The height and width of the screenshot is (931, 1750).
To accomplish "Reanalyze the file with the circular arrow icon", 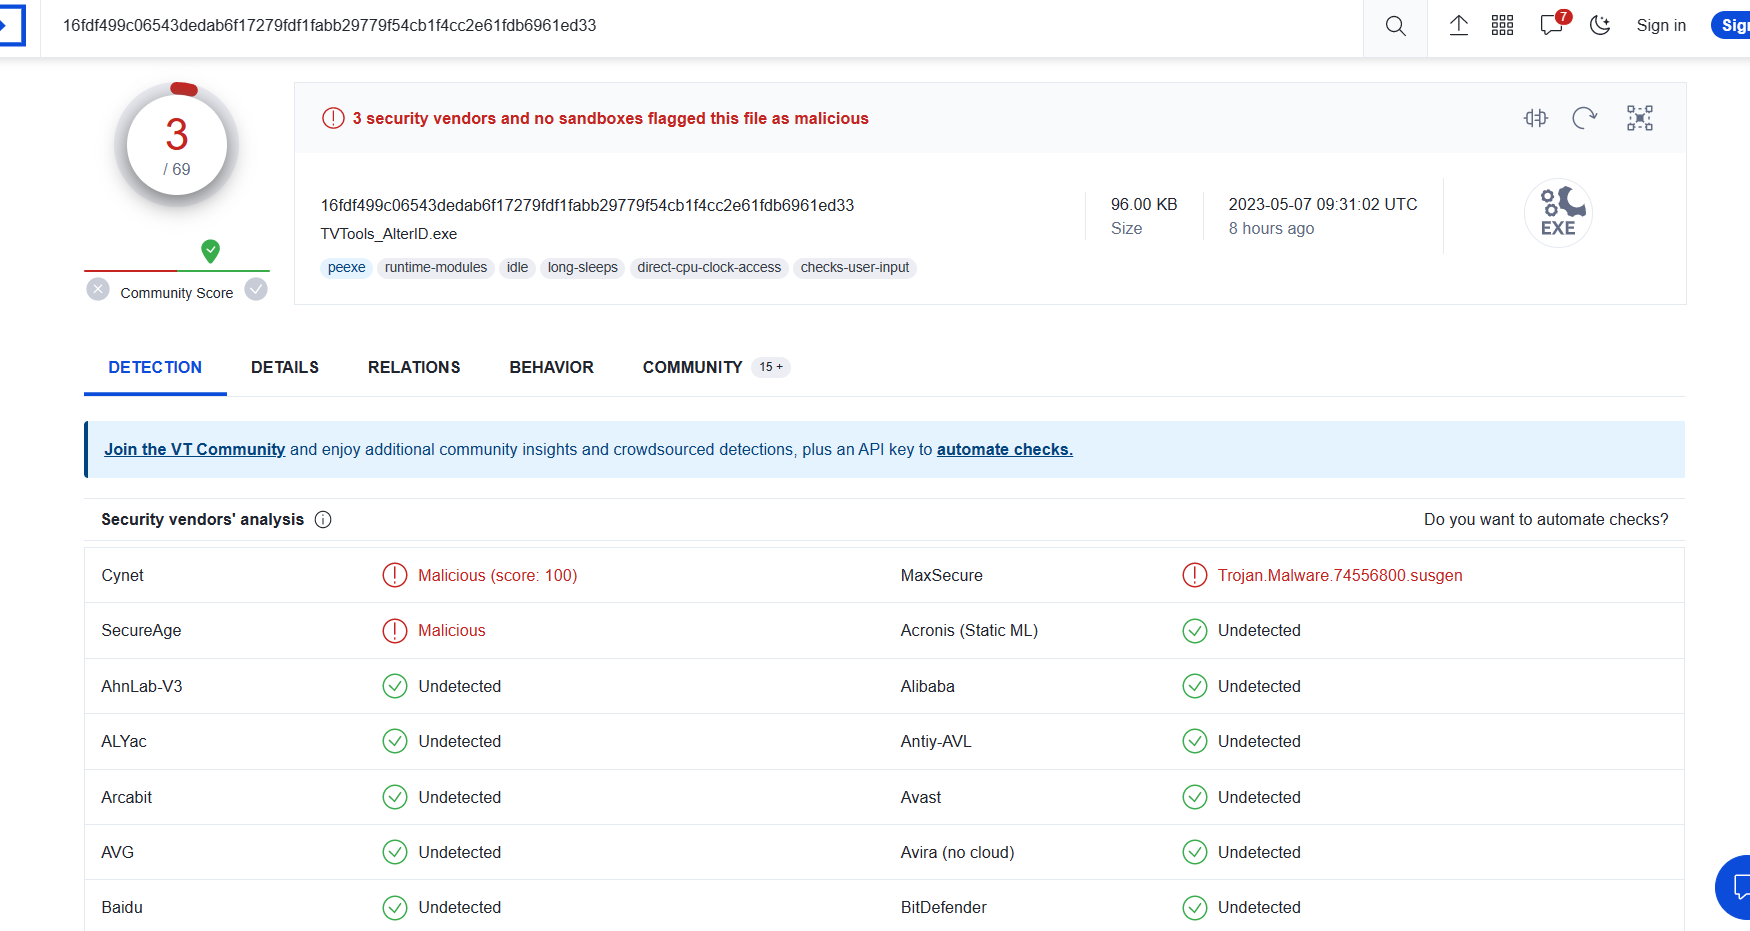I will 1584,118.
